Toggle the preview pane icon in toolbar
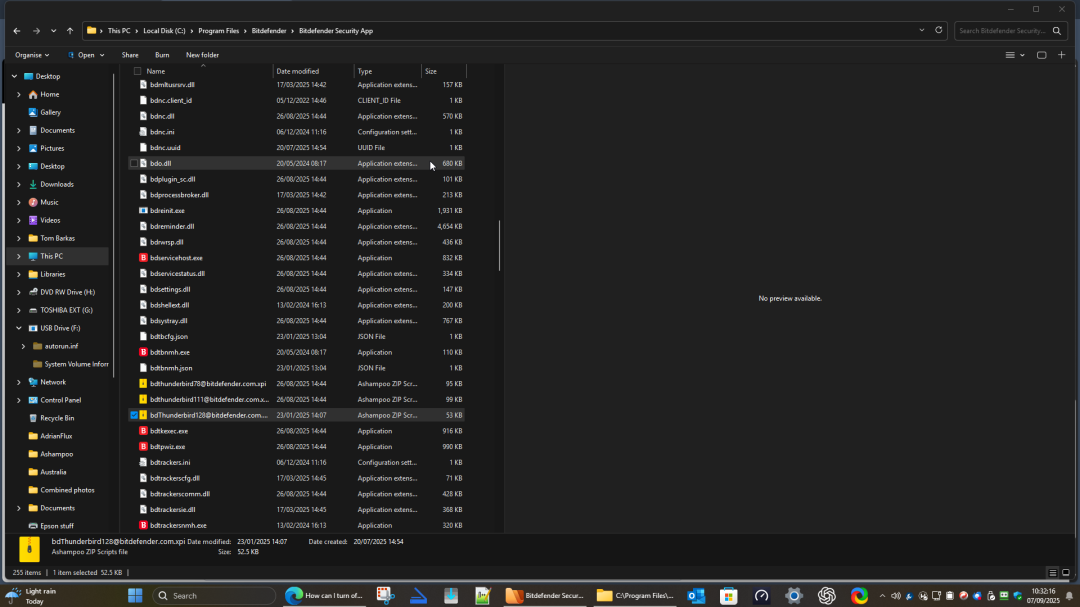This screenshot has height=607, width=1080. click(x=1041, y=55)
